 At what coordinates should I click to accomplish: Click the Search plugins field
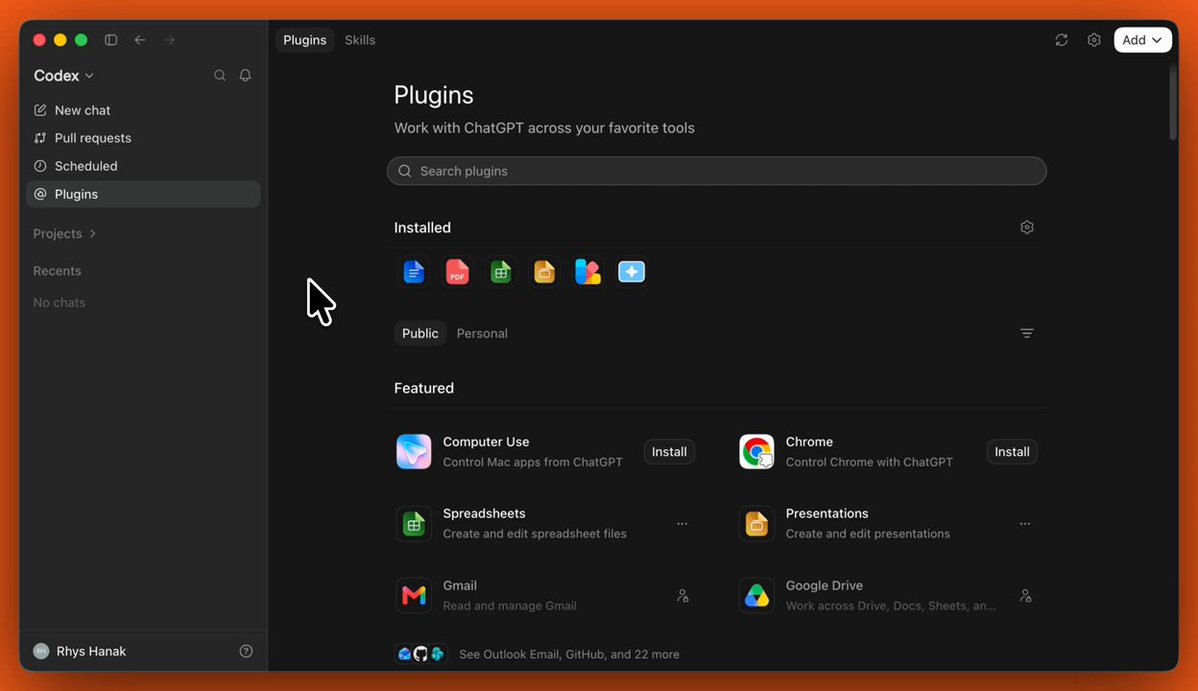pyautogui.click(x=717, y=171)
